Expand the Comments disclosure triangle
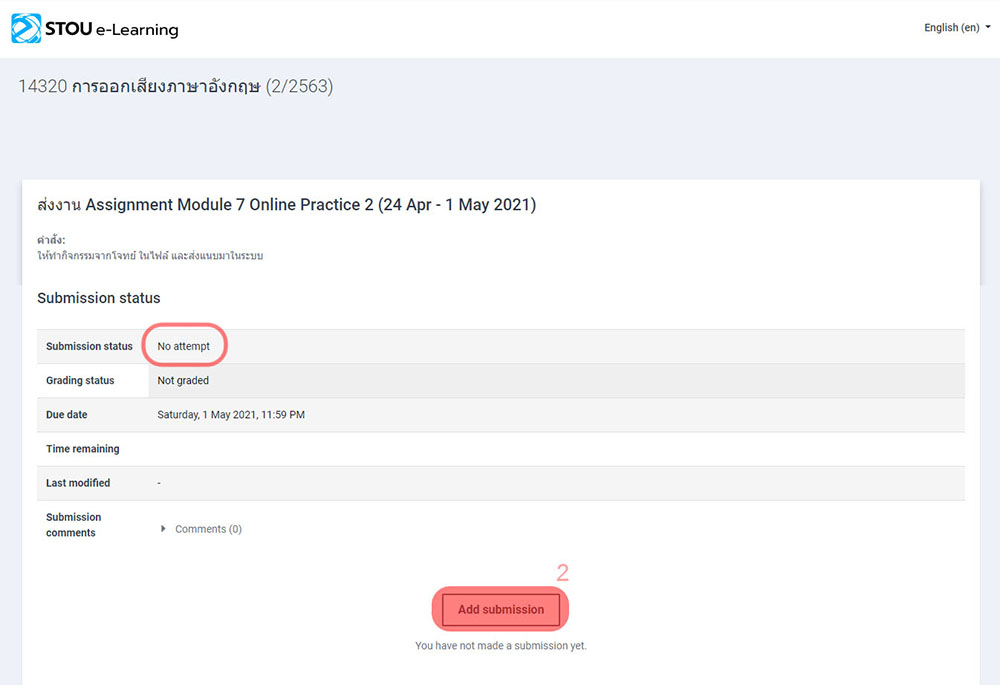1000x685 pixels. point(164,529)
